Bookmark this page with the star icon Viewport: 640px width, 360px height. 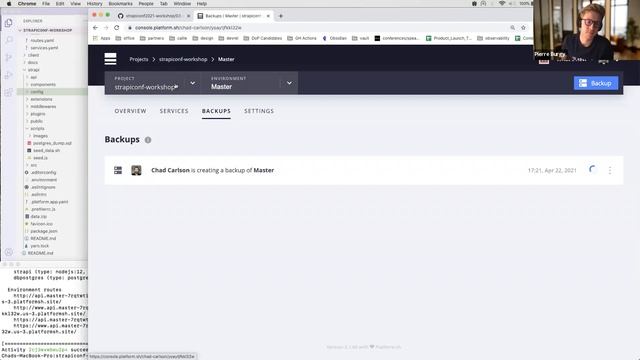point(523,28)
